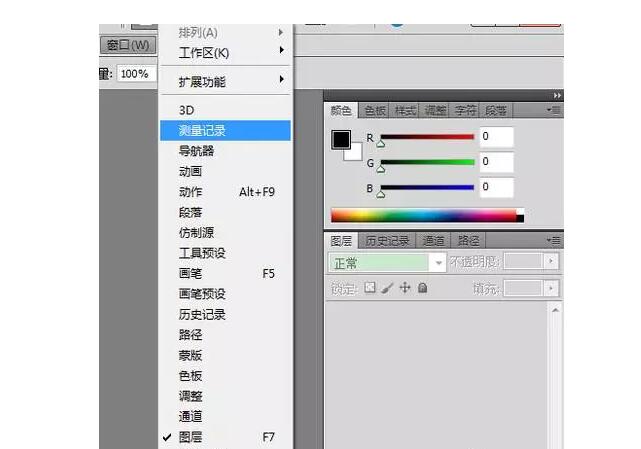Image resolution: width=641 pixels, height=449 pixels.
Task: Show the 导航器 panel
Action: pos(225,151)
